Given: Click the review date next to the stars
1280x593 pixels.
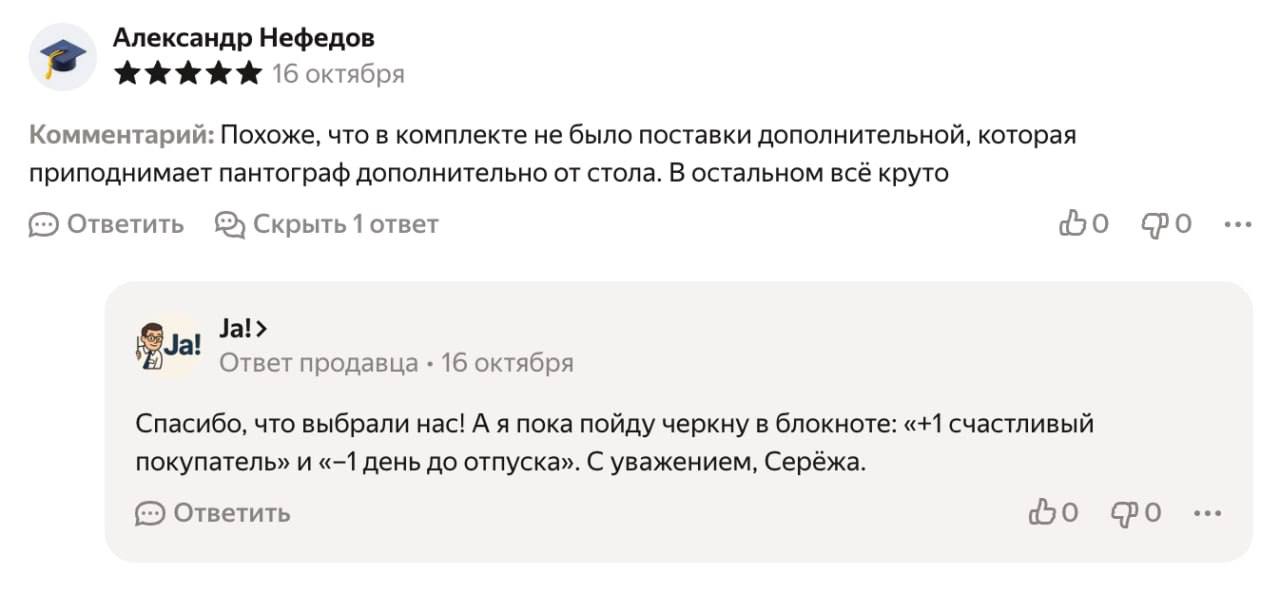Looking at the screenshot, I should (x=338, y=74).
